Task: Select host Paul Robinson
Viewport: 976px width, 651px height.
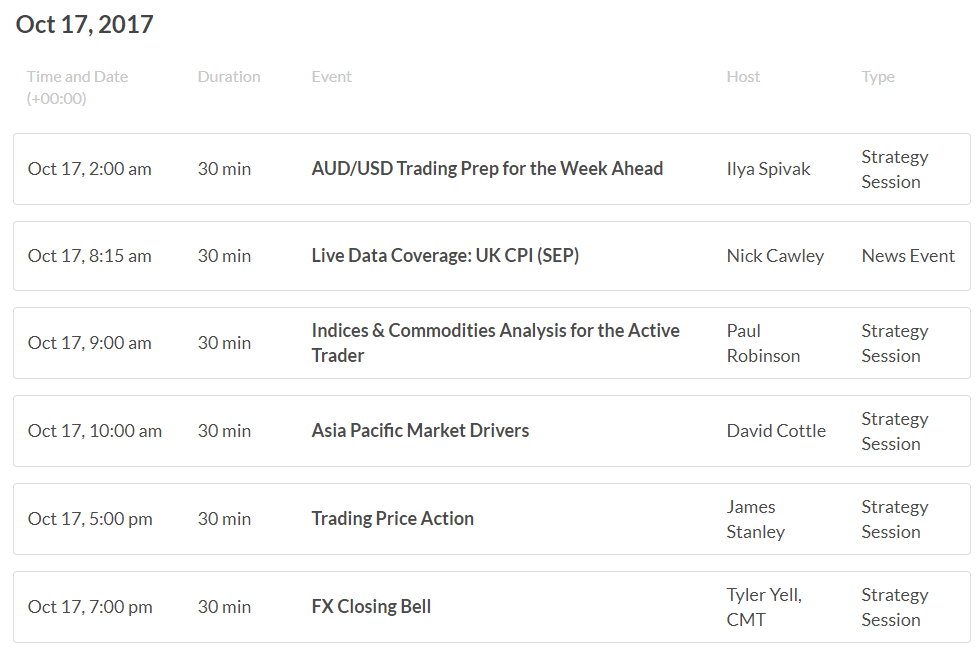Action: (x=763, y=343)
